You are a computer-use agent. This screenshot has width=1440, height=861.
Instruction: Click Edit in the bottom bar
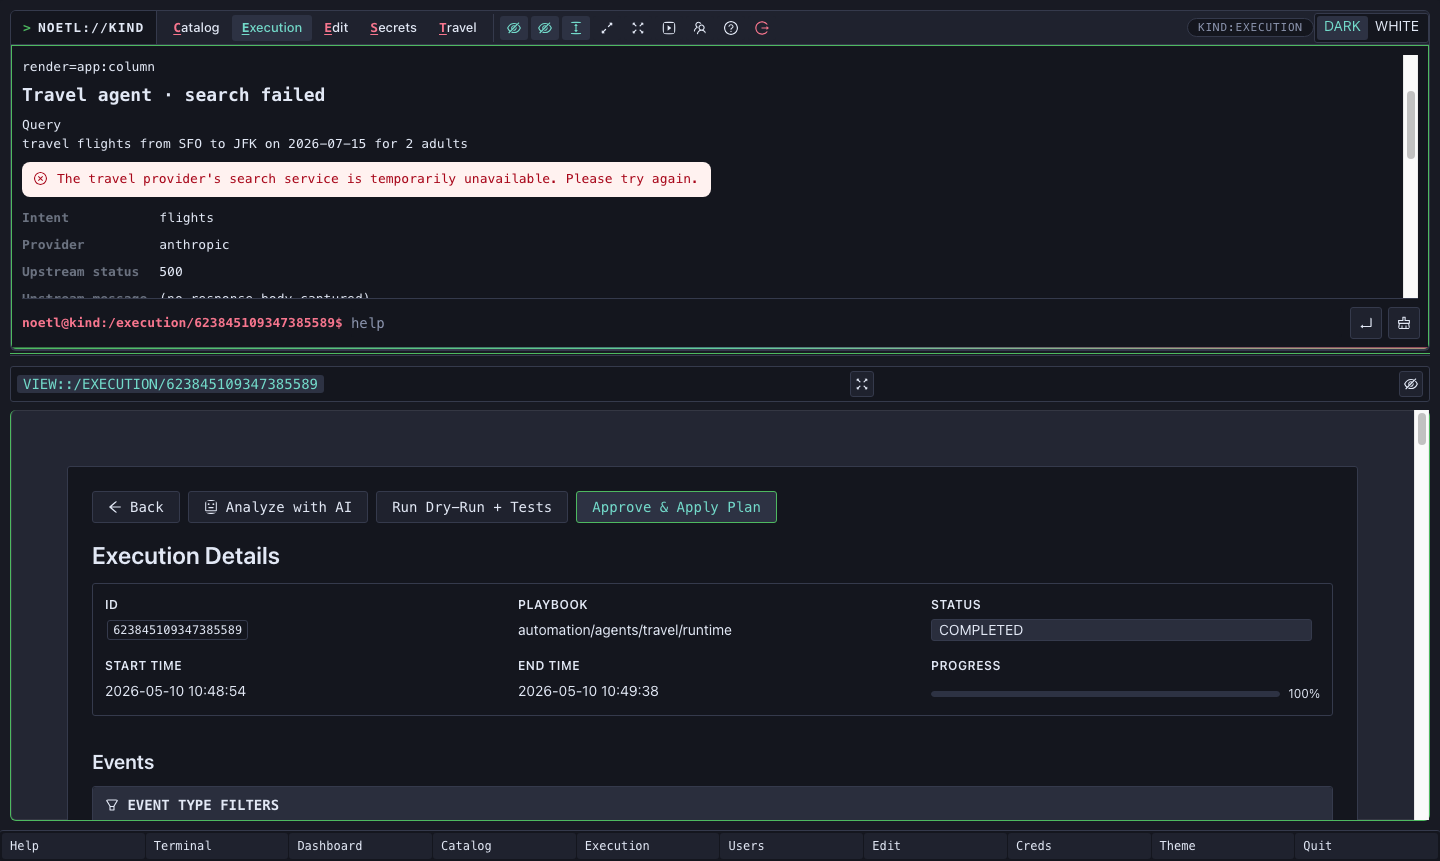pos(936,846)
